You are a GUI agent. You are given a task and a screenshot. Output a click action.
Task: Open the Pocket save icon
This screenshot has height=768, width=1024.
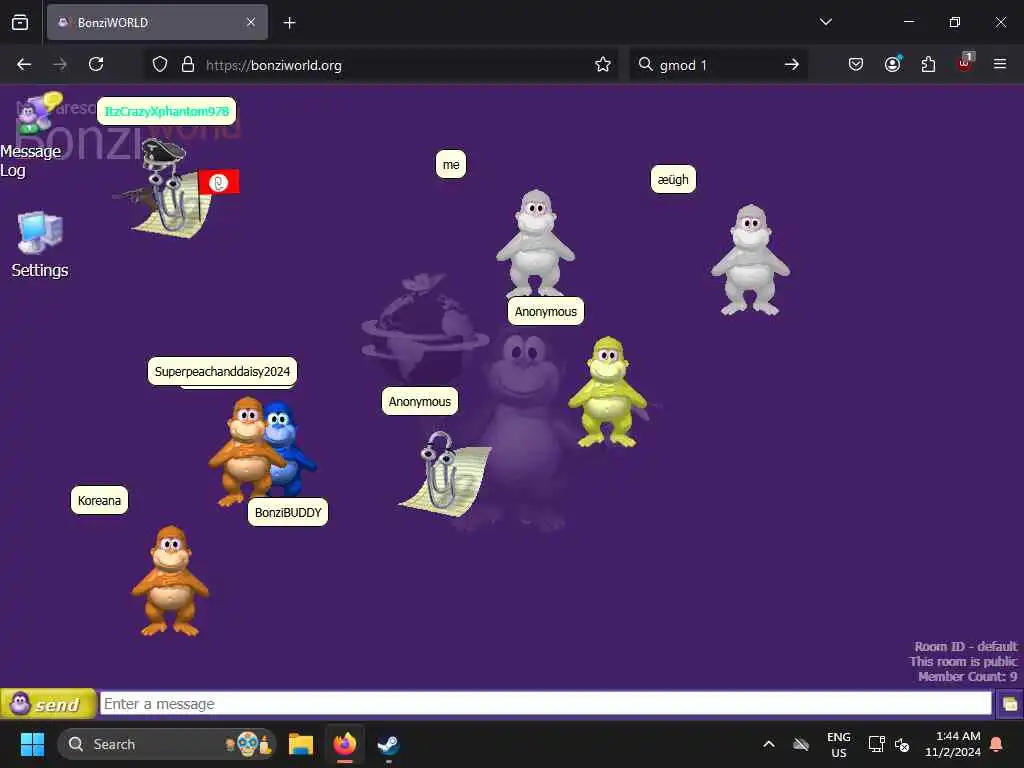[856, 64]
